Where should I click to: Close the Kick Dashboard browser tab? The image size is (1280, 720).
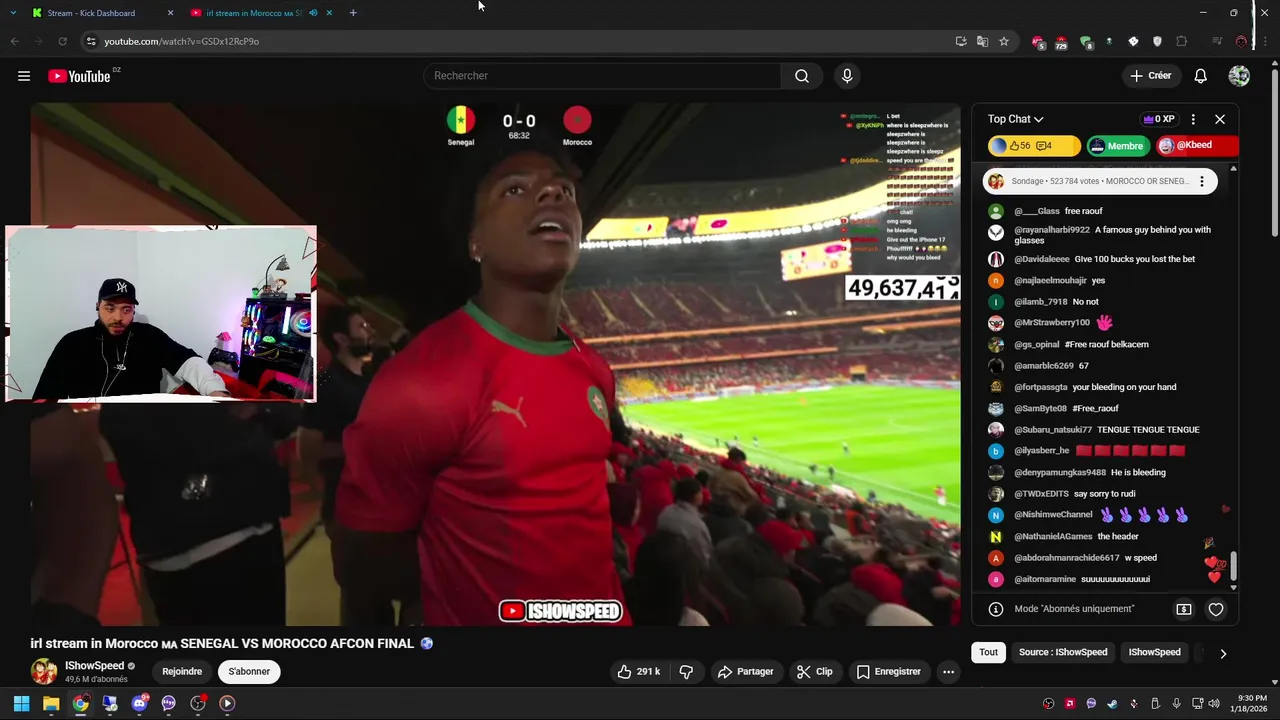pos(170,13)
